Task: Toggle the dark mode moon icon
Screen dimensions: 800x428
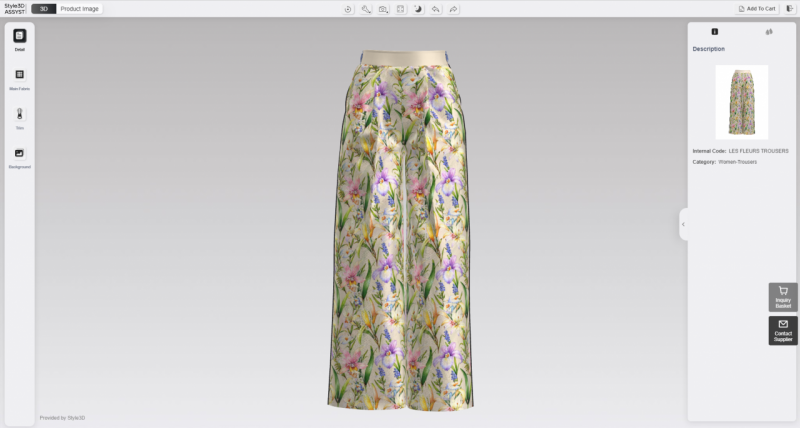Action: [x=418, y=8]
